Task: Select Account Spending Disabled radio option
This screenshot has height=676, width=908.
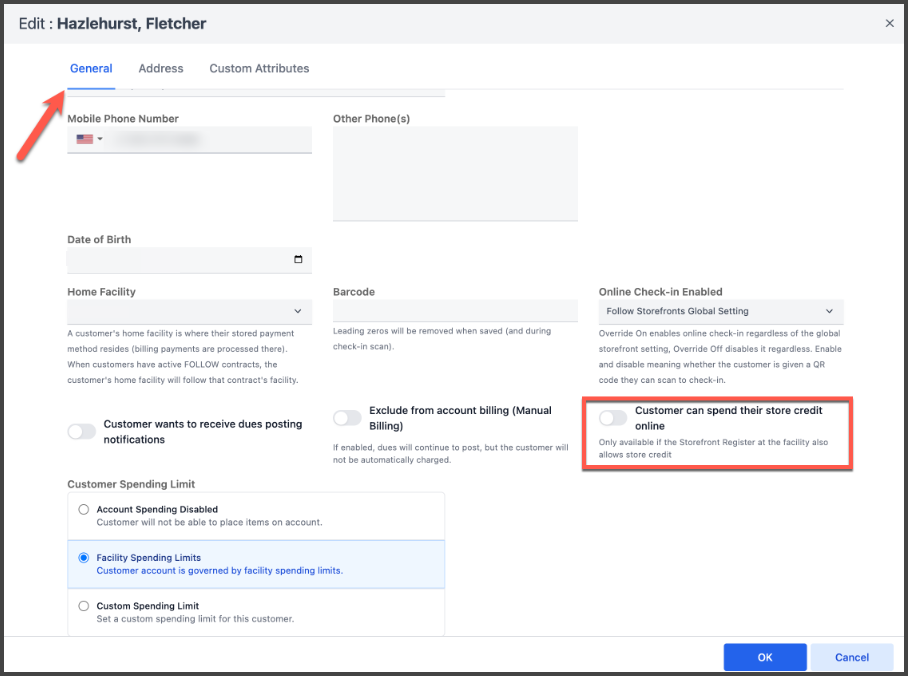Action: (84, 510)
